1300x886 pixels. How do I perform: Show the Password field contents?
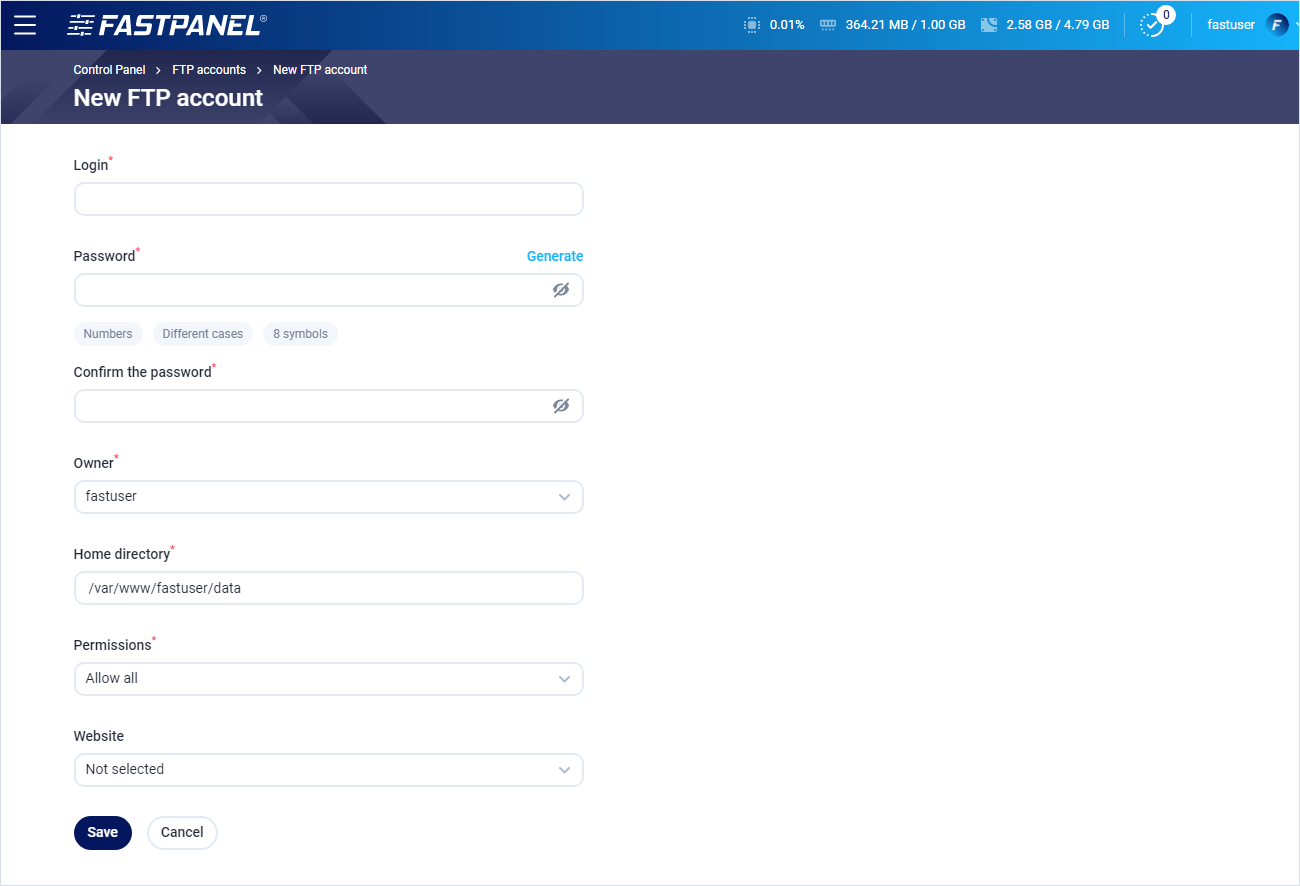click(x=561, y=290)
